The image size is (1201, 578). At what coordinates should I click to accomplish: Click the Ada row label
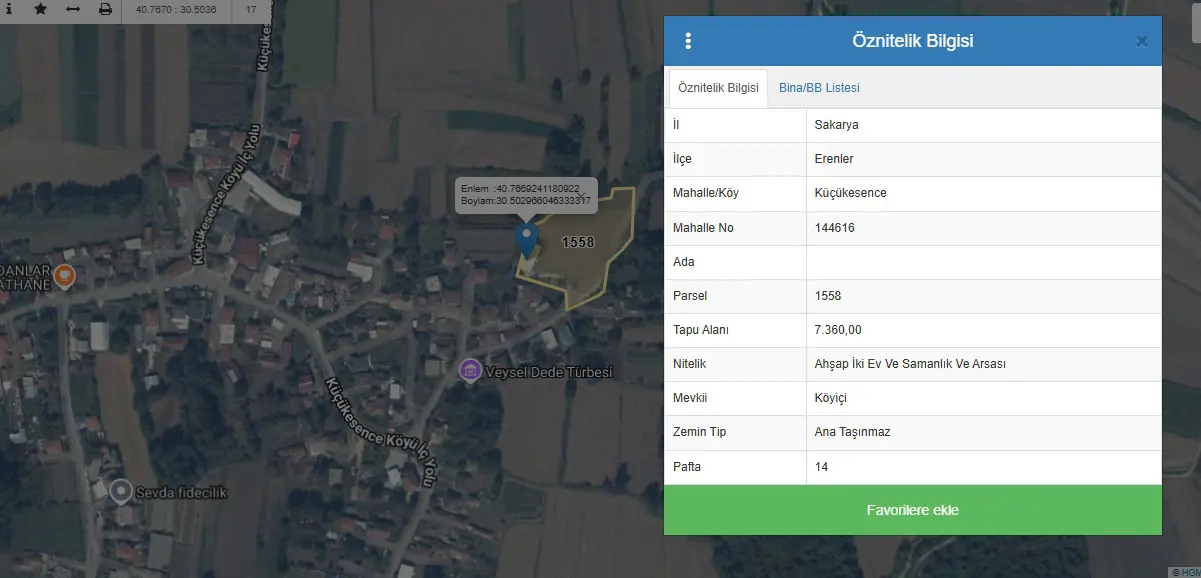click(x=684, y=262)
